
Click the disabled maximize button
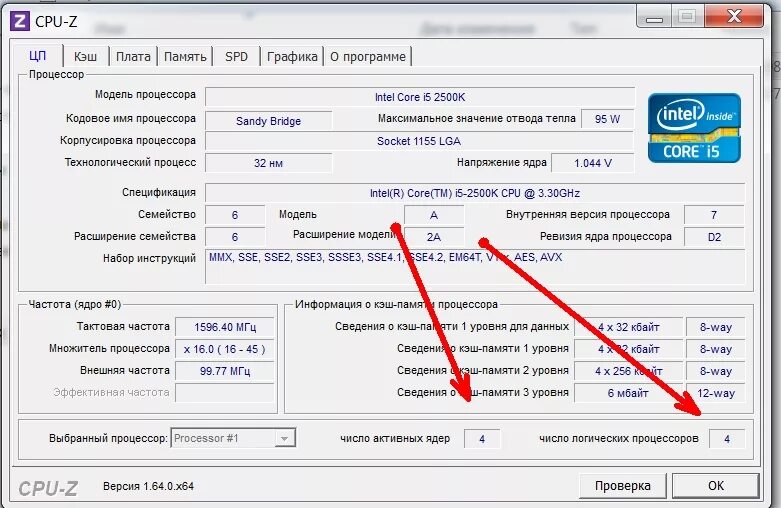pyautogui.click(x=687, y=16)
